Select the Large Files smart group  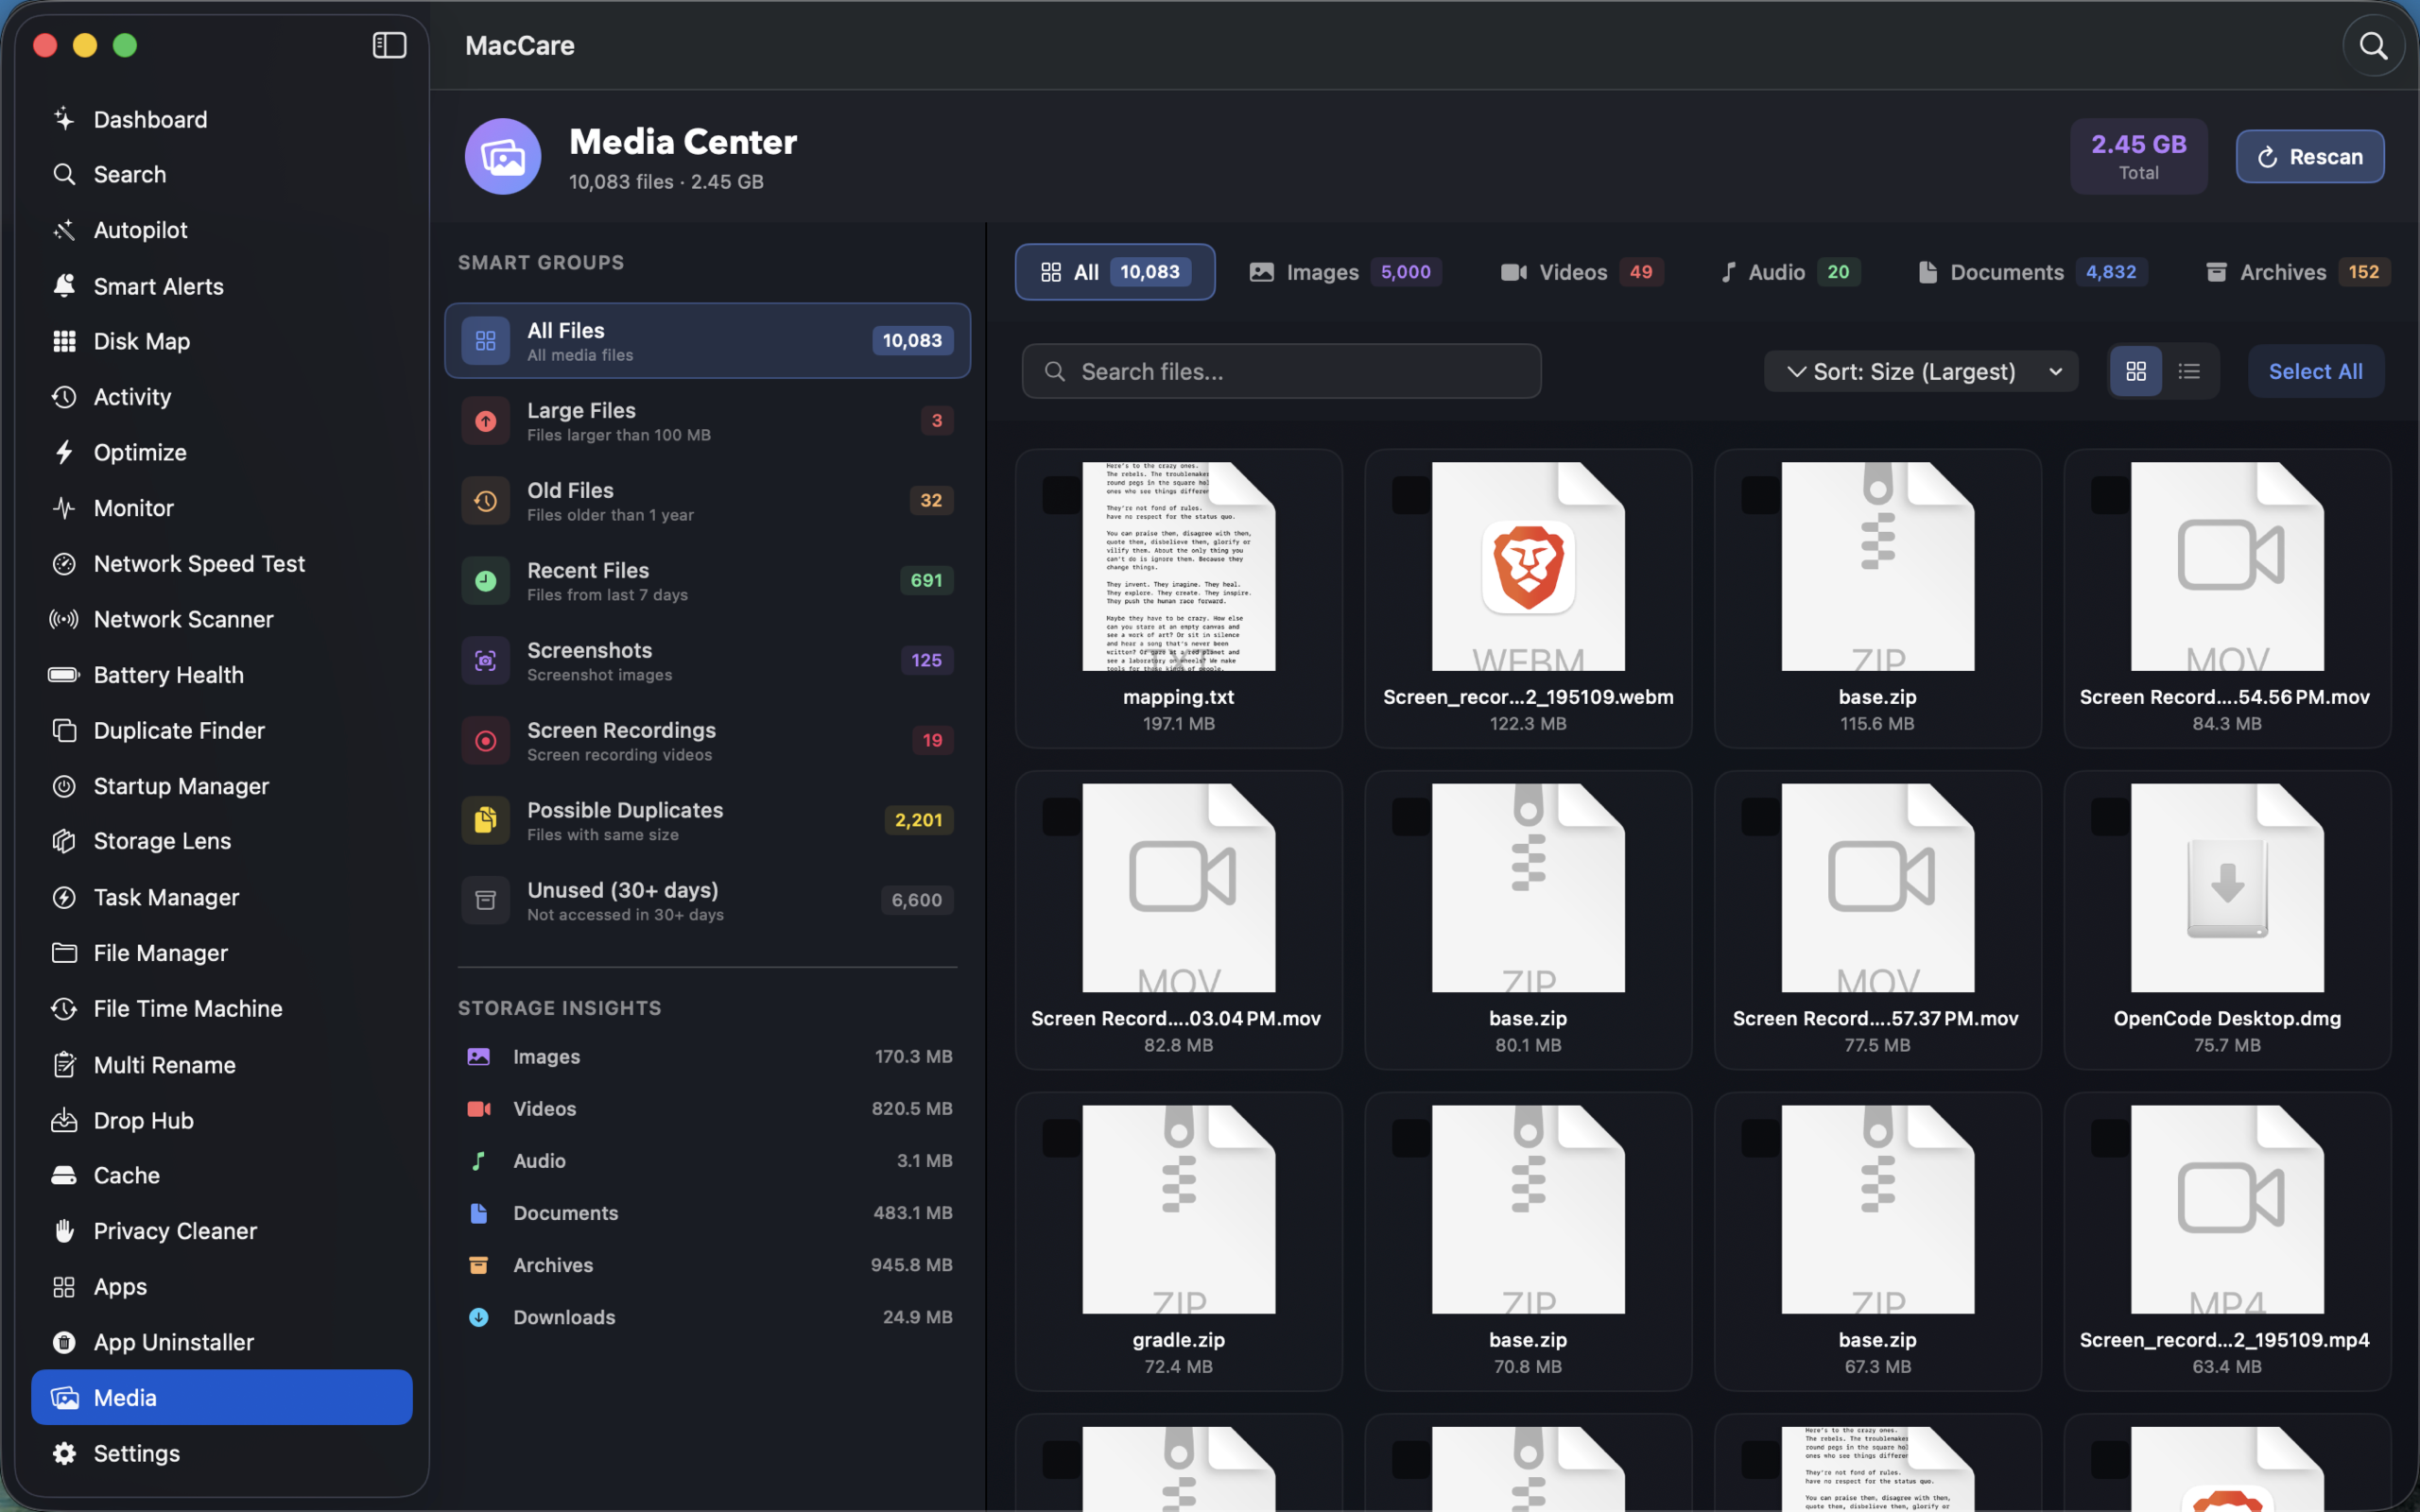(x=707, y=421)
